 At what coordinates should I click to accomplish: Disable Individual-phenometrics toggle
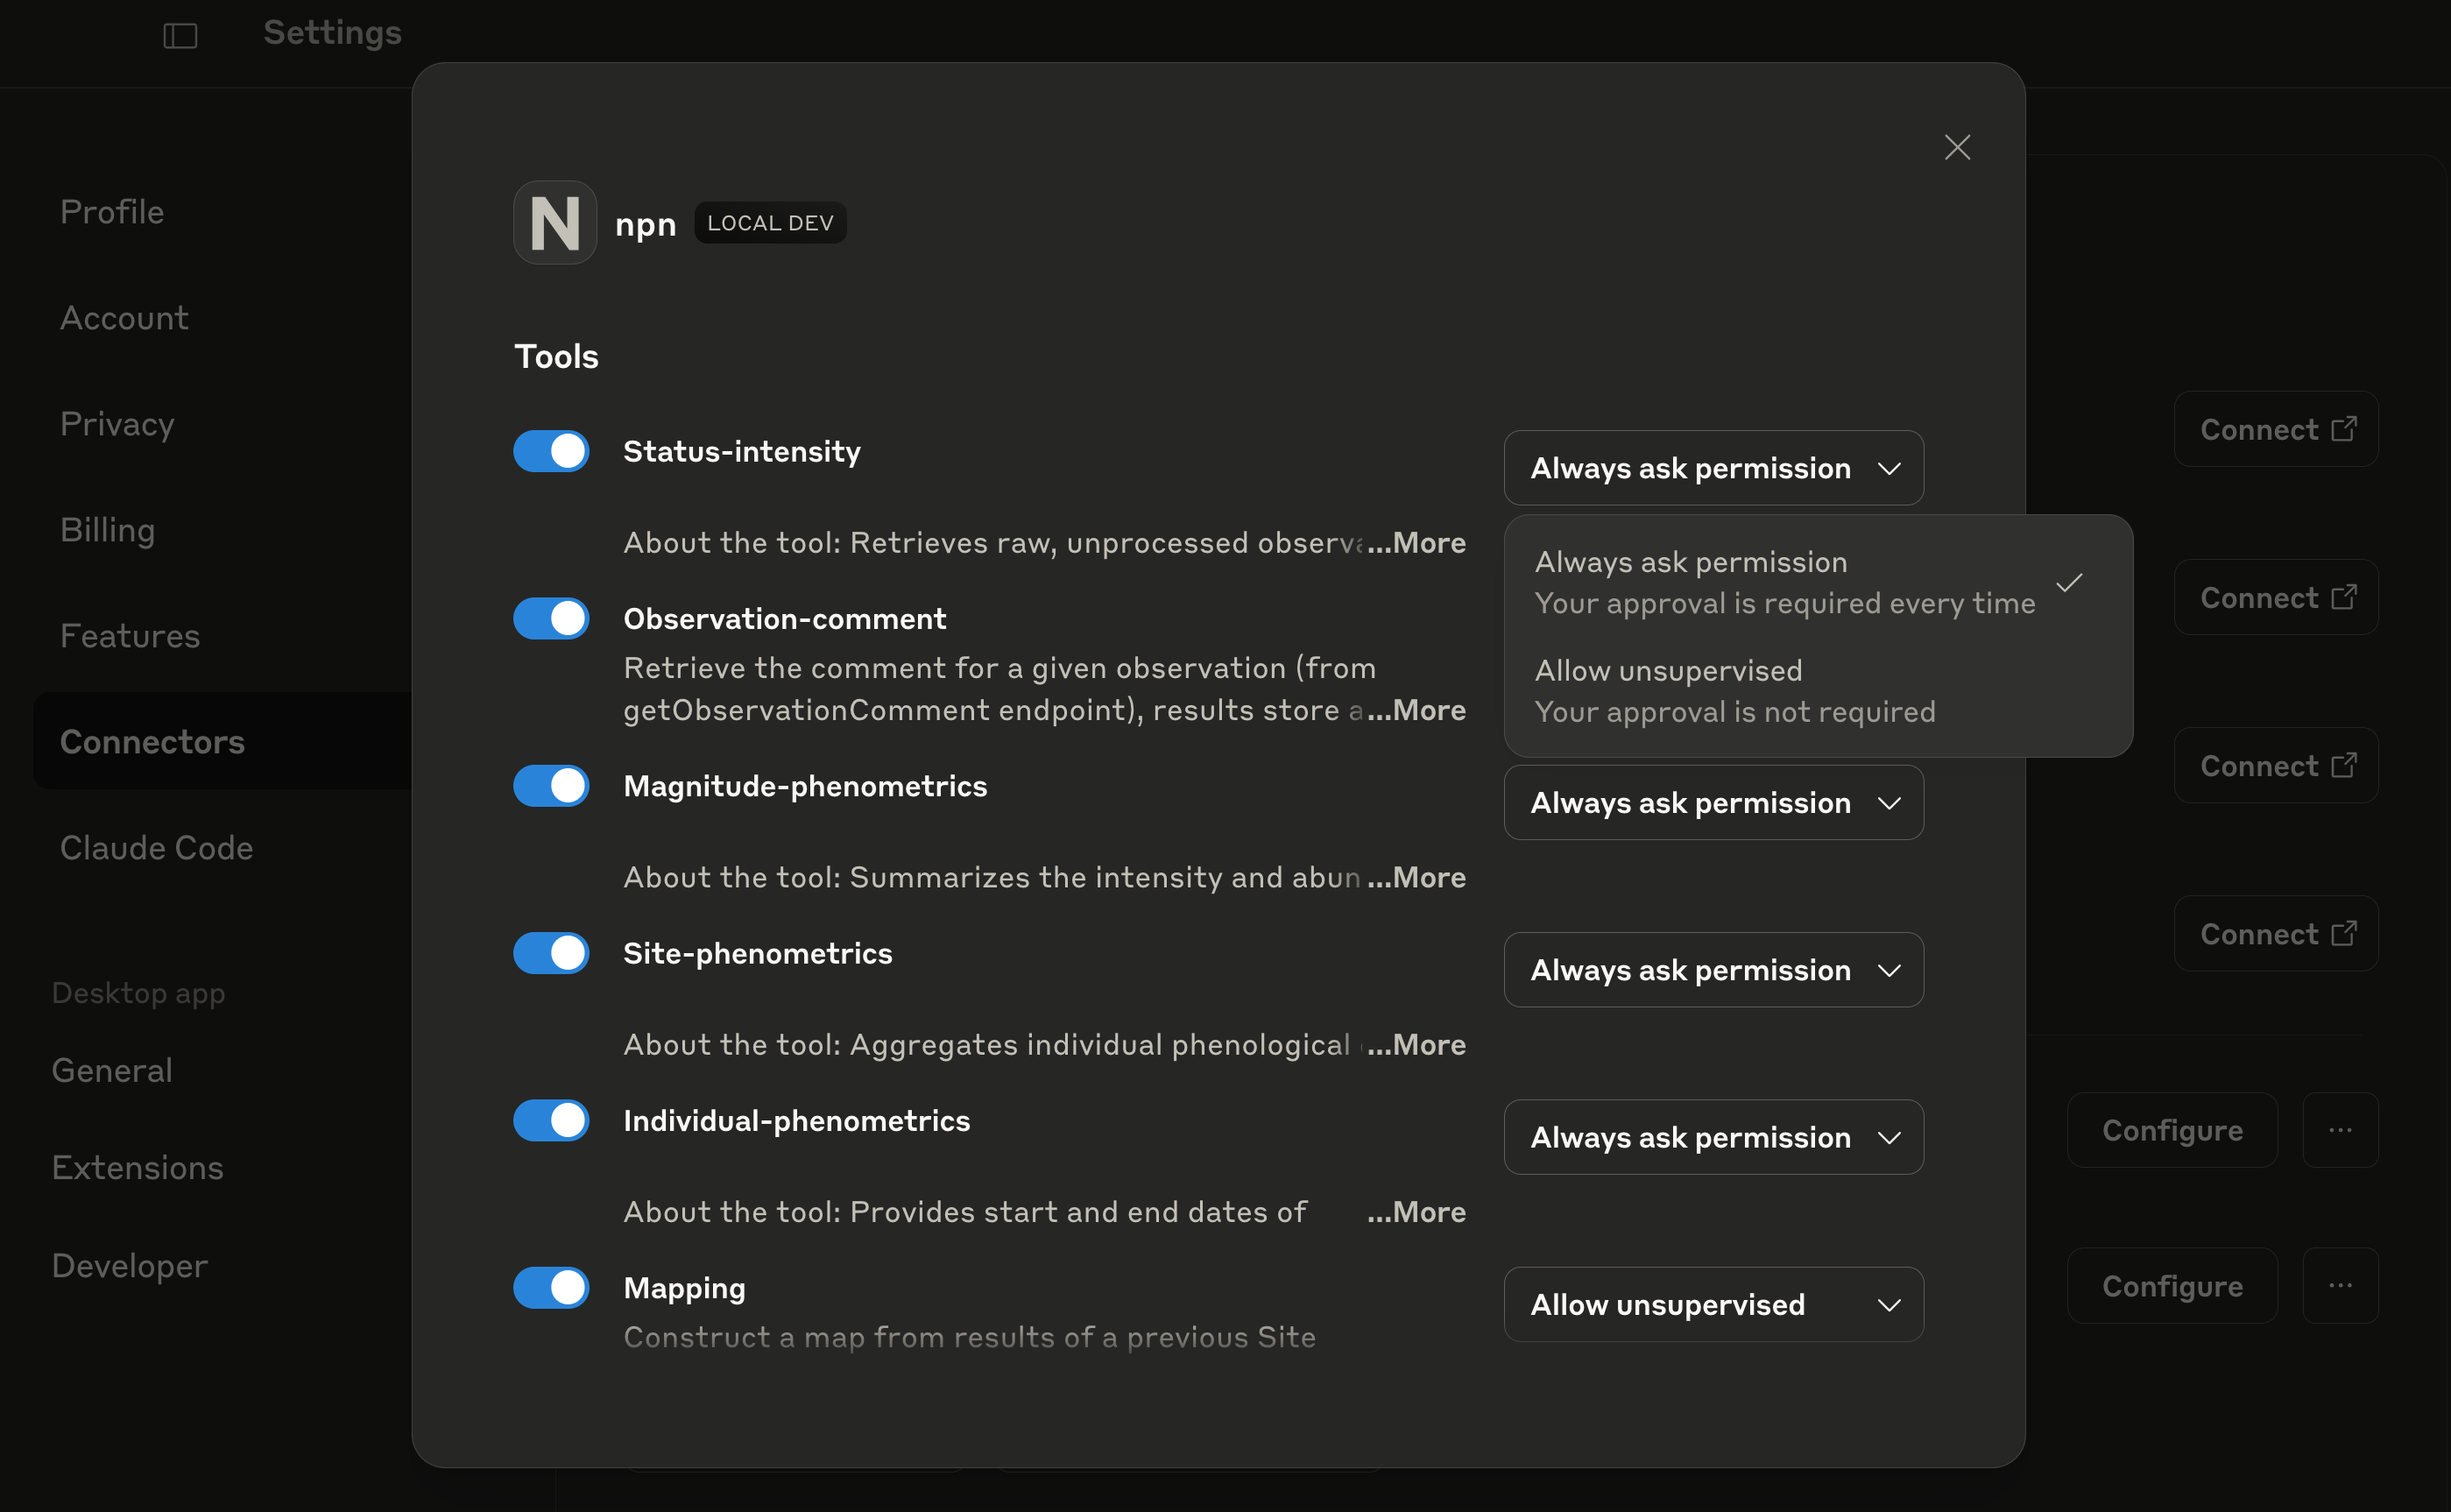coord(551,1120)
